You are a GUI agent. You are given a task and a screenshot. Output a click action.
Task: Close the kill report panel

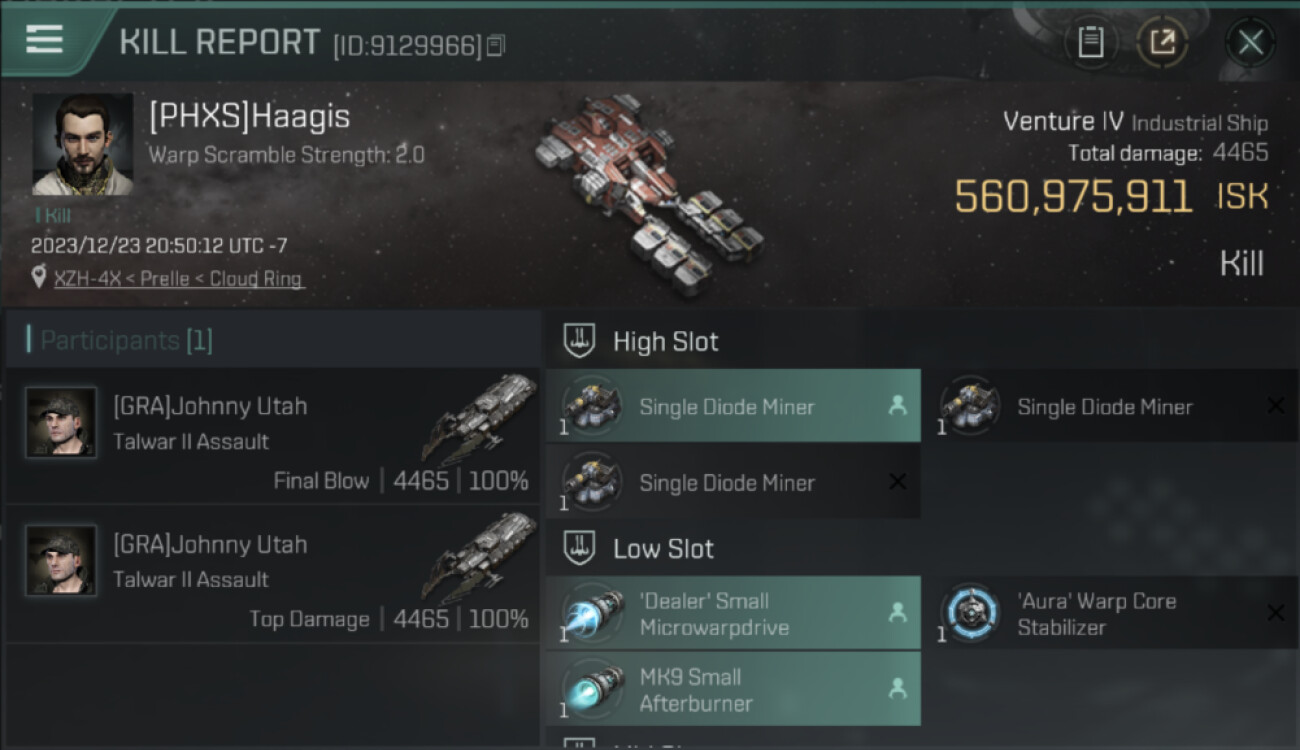coord(1250,42)
